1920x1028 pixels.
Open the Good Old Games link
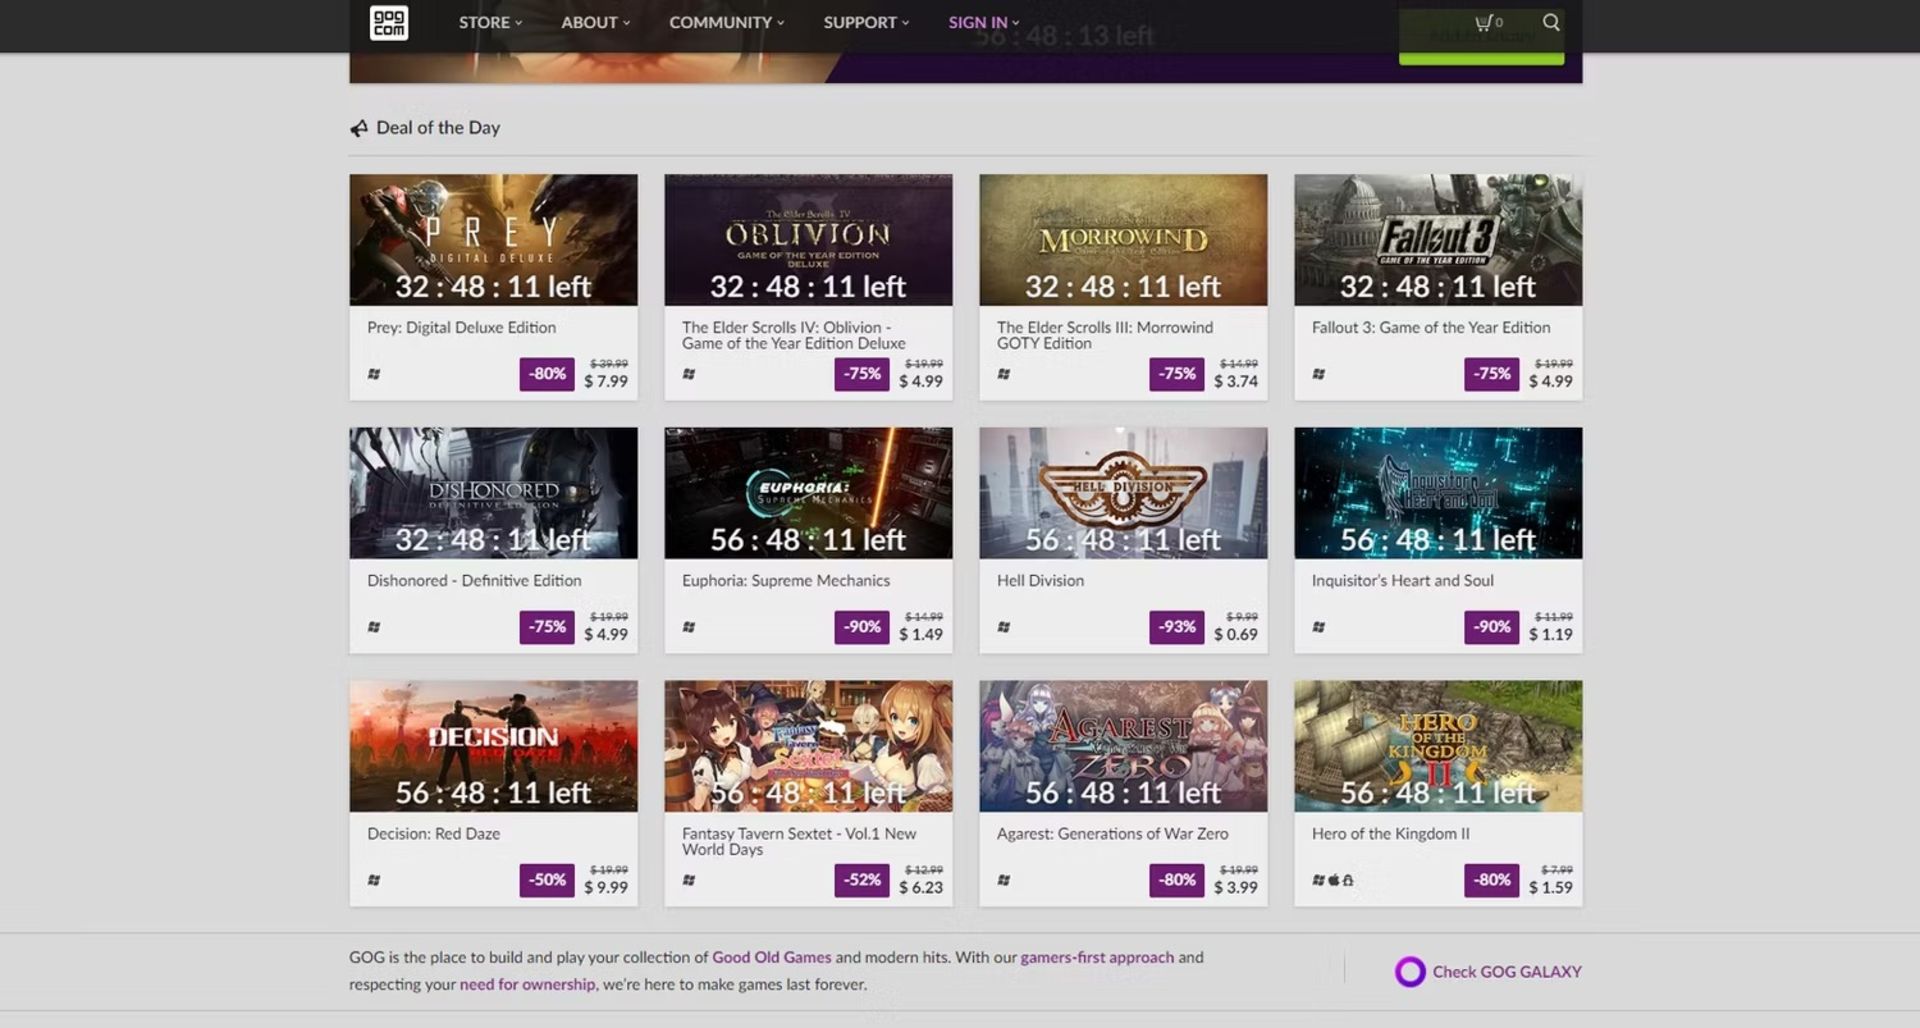coord(771,957)
